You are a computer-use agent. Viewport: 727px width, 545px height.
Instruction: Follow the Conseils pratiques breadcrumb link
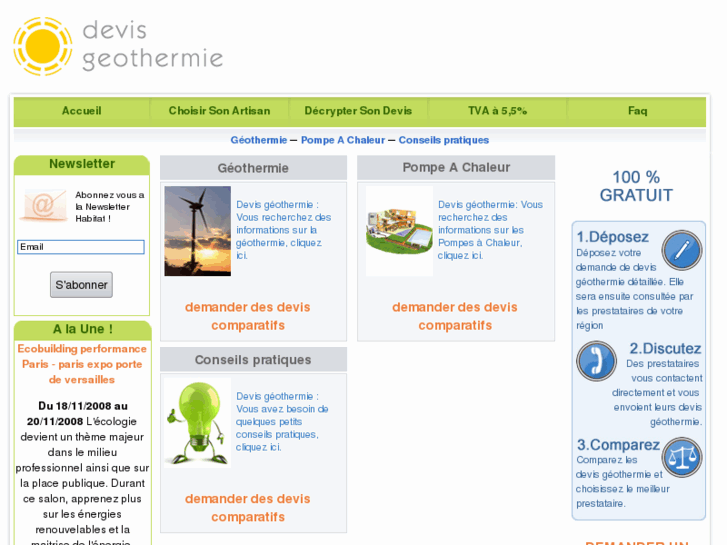[444, 140]
